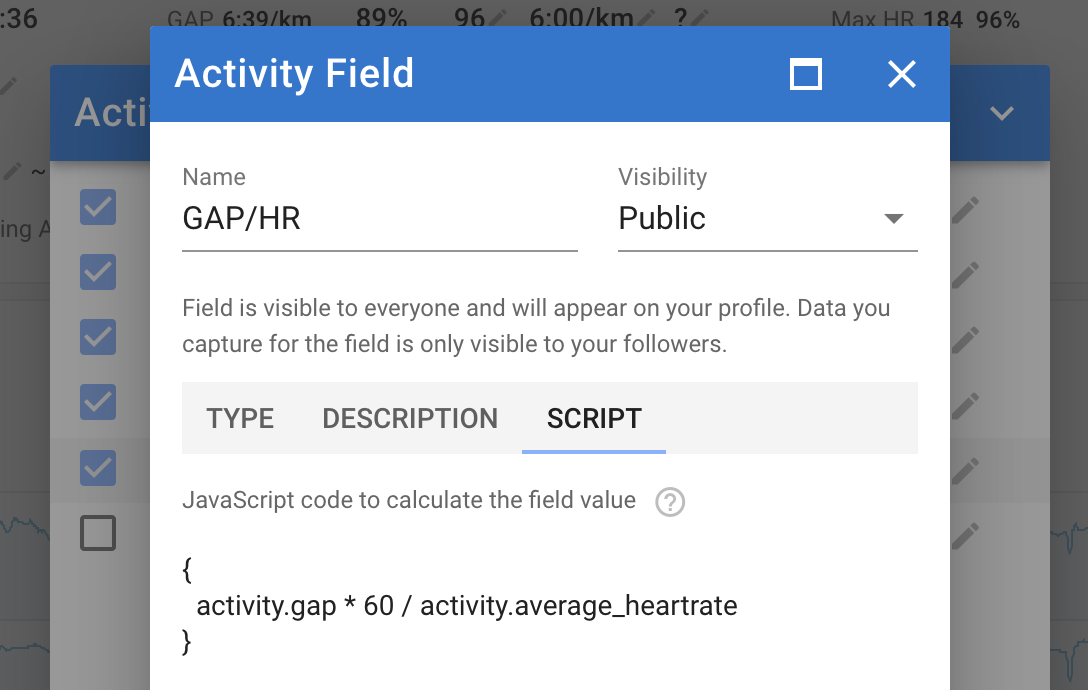
Task: Switch to the DESCRIPTION tab
Action: [410, 419]
